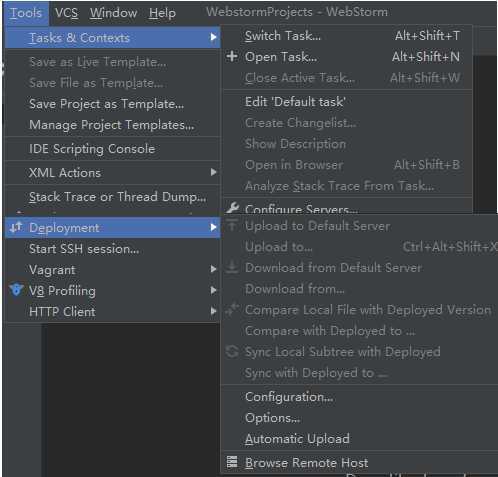Open Configure Servers entry
498x477 pixels.
(x=301, y=209)
